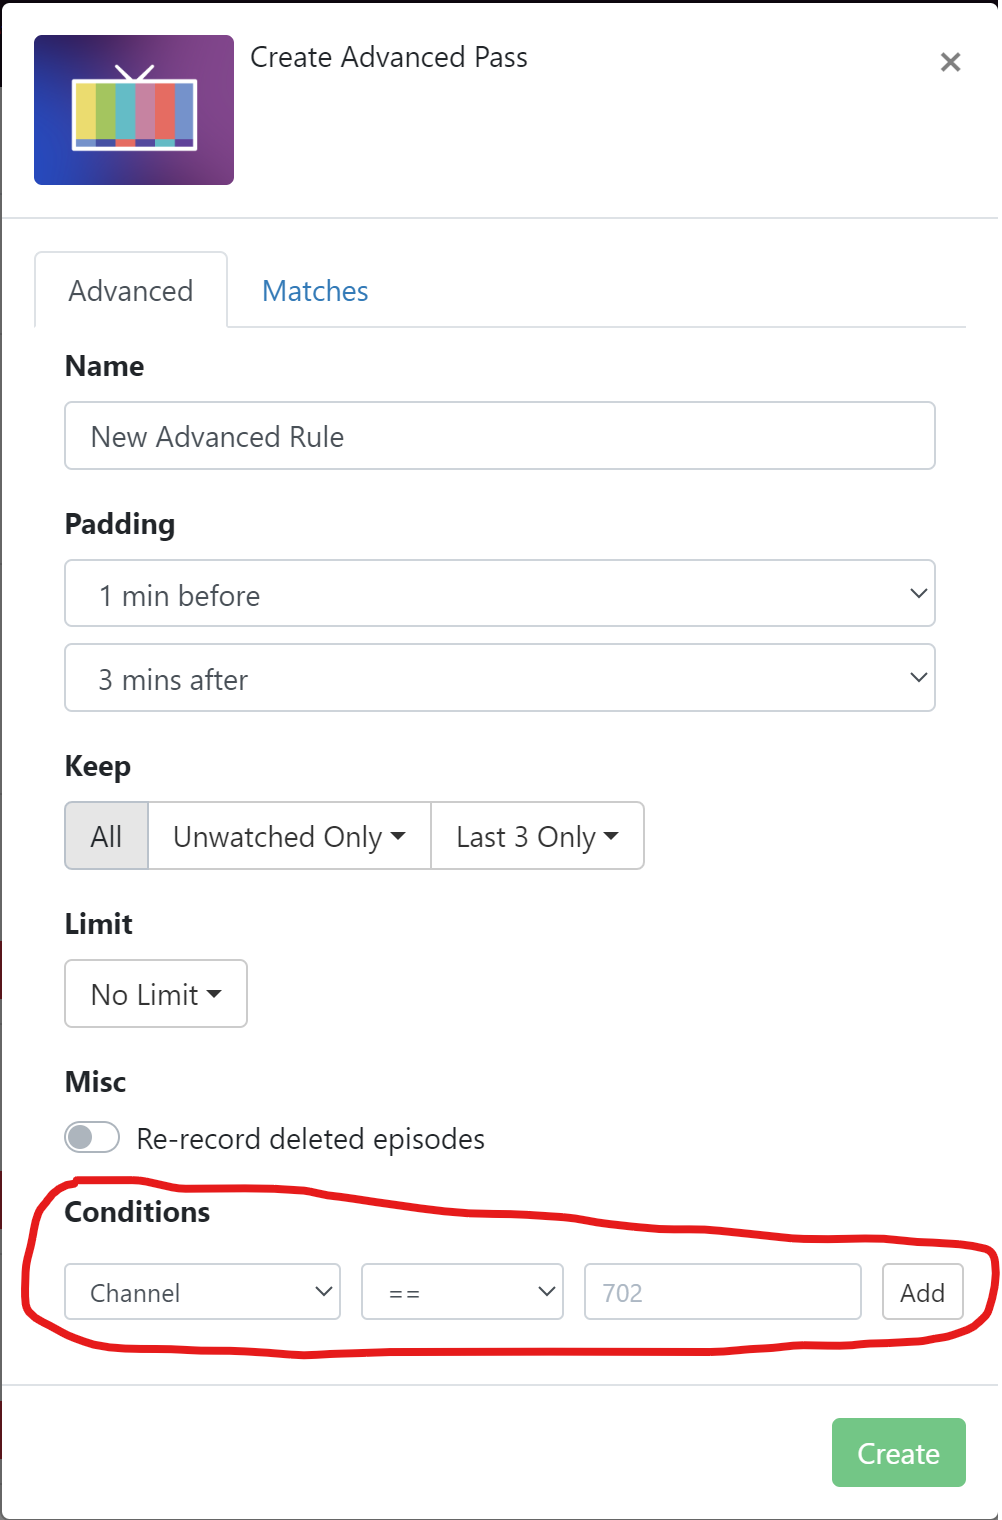Screen dimensions: 1002x1520
Task: Open the '==' operator dropdown
Action: point(462,1292)
